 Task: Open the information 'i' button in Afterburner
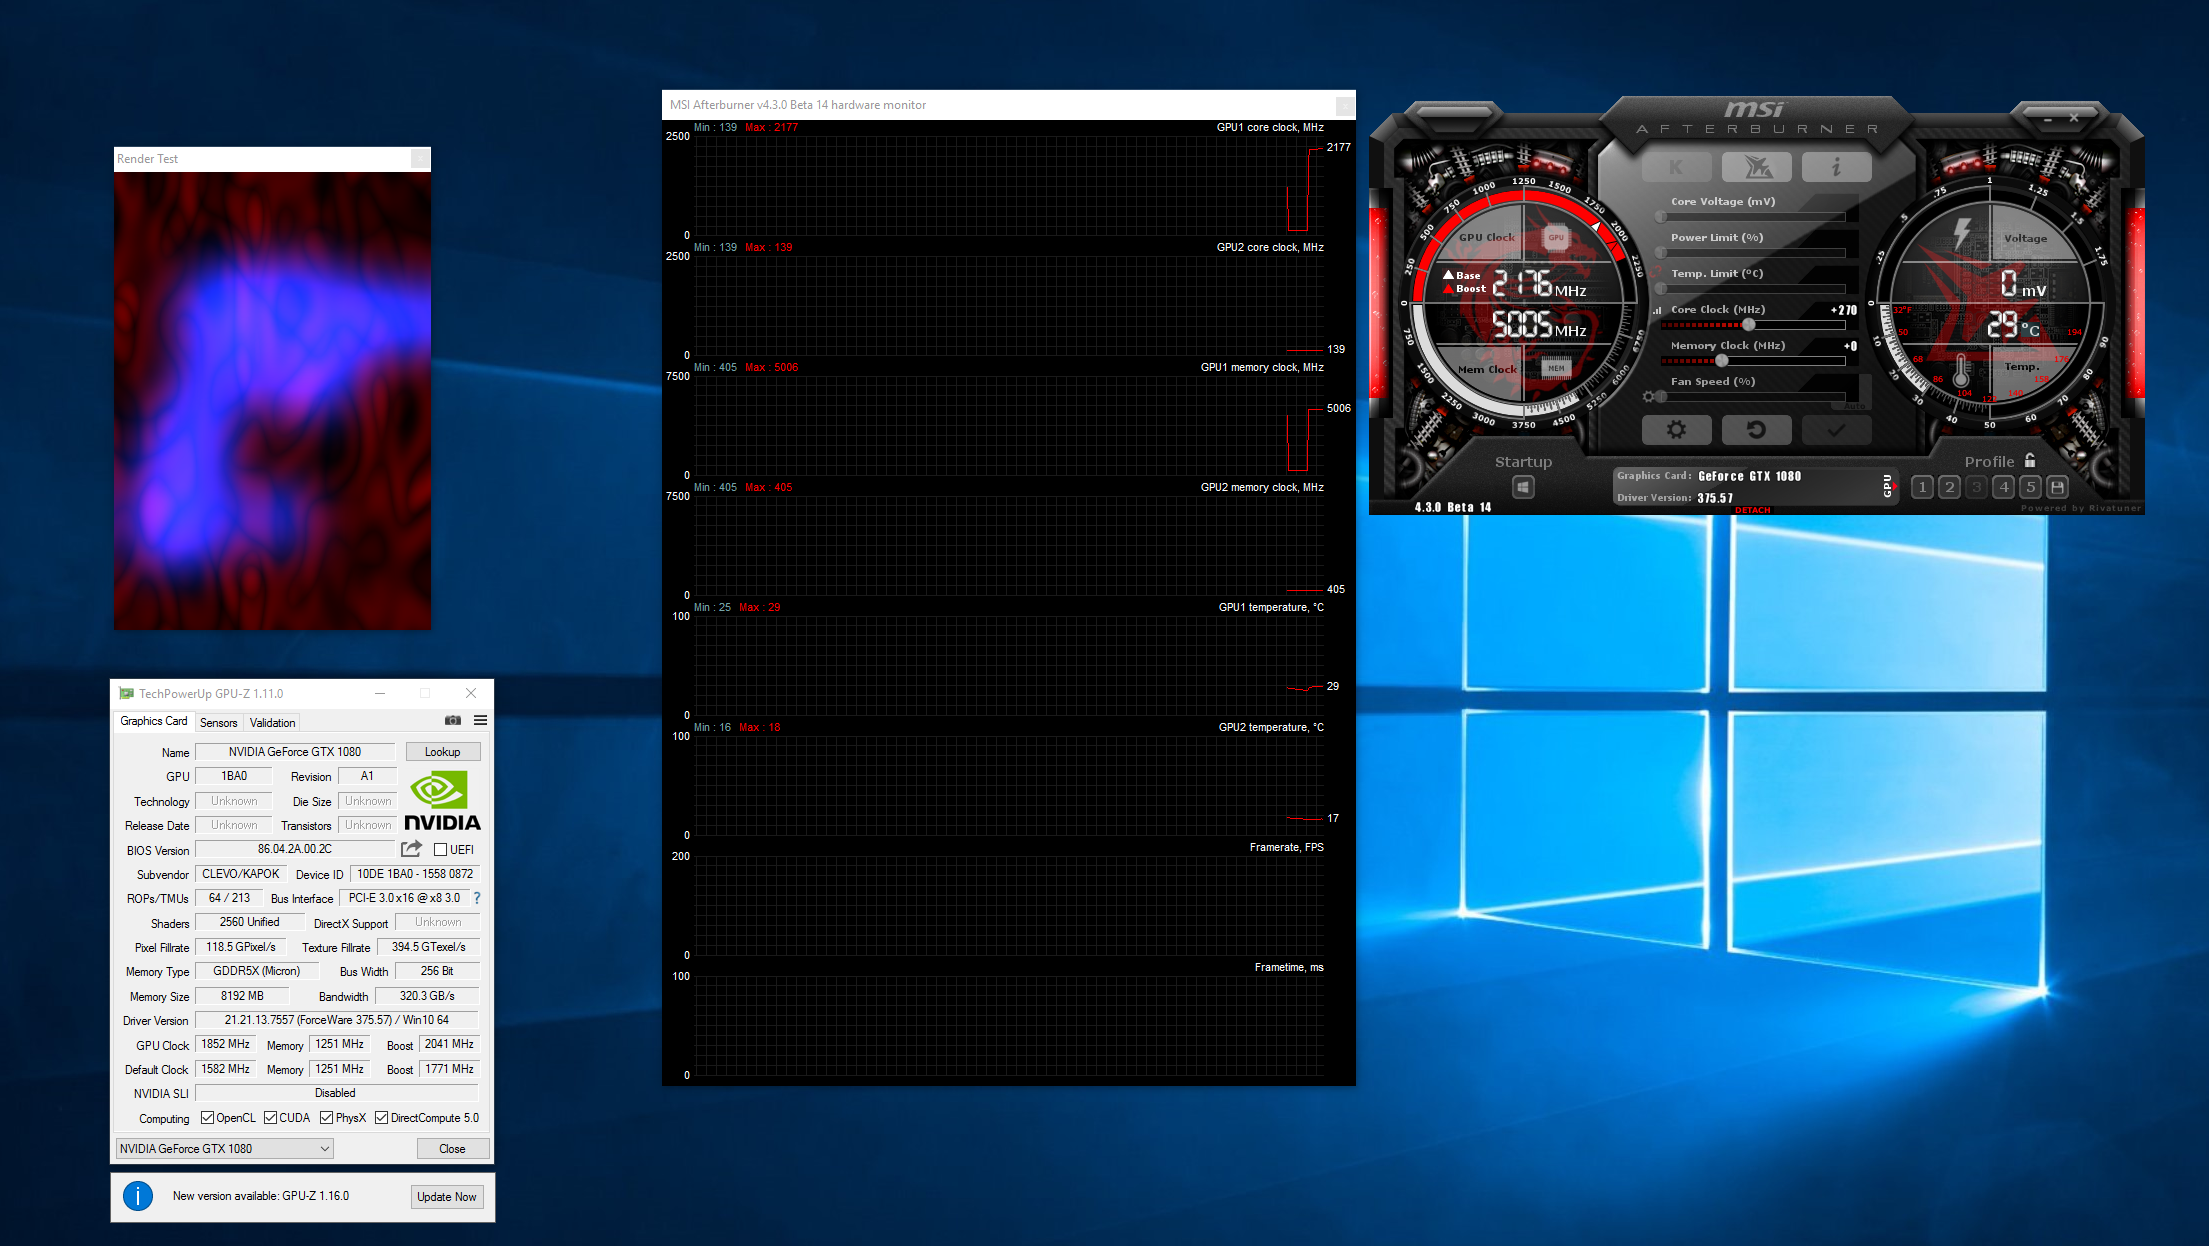1836,167
